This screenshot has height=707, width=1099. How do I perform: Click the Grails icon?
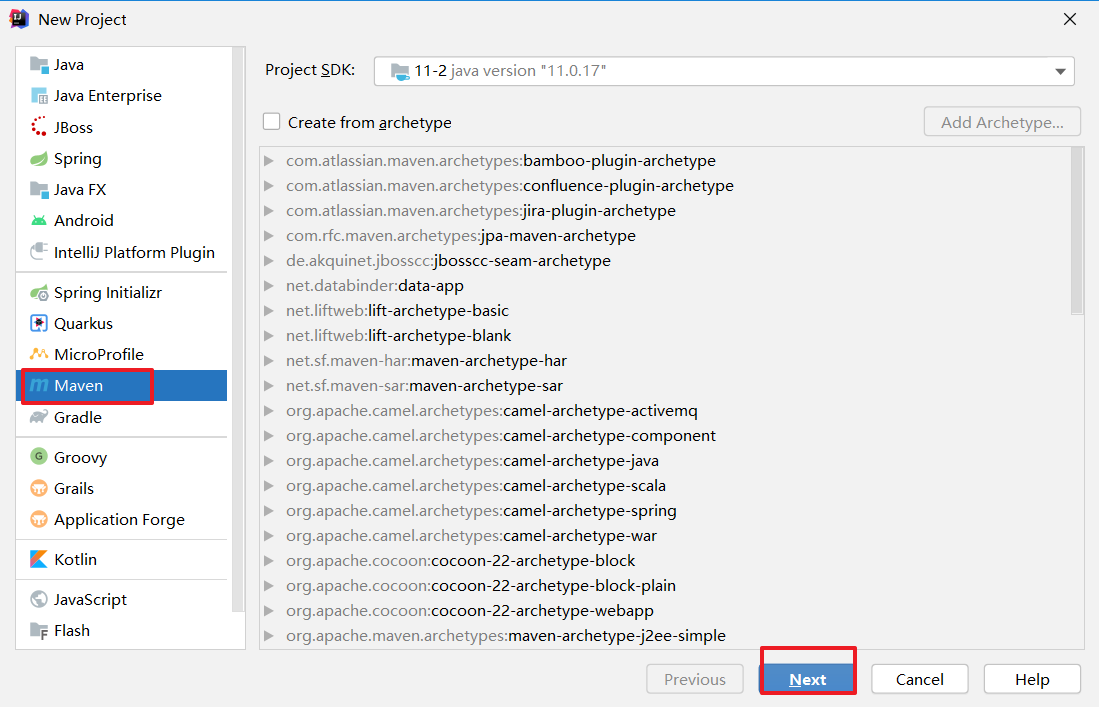[39, 488]
